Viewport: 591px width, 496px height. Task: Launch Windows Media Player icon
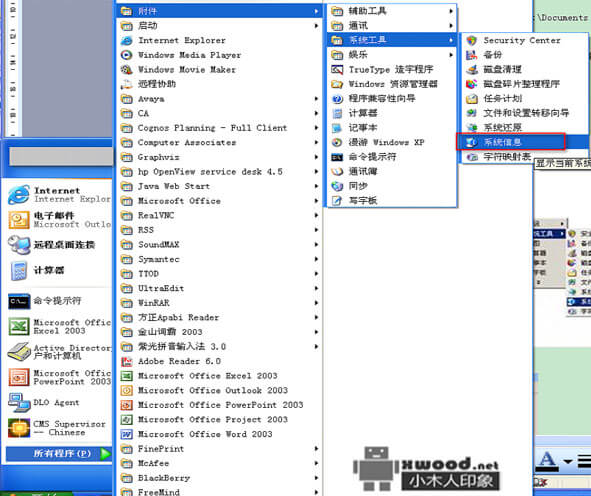coord(126,55)
